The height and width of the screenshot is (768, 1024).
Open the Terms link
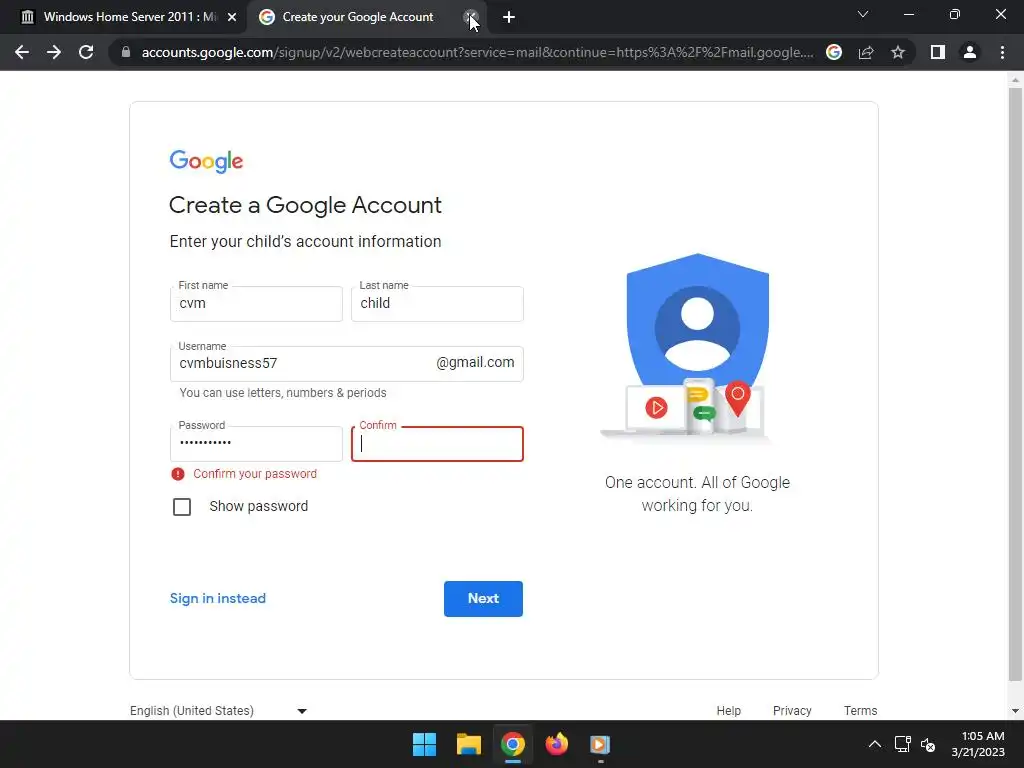click(860, 711)
